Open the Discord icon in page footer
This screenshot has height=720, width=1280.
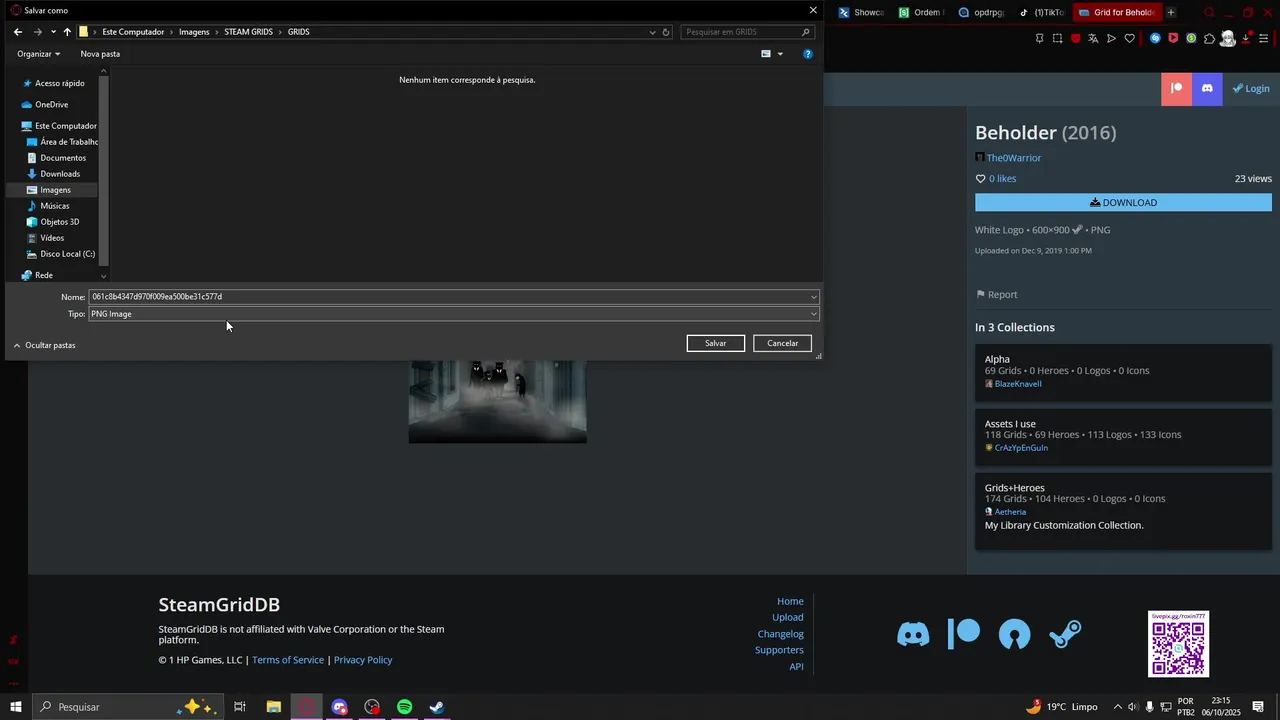913,634
